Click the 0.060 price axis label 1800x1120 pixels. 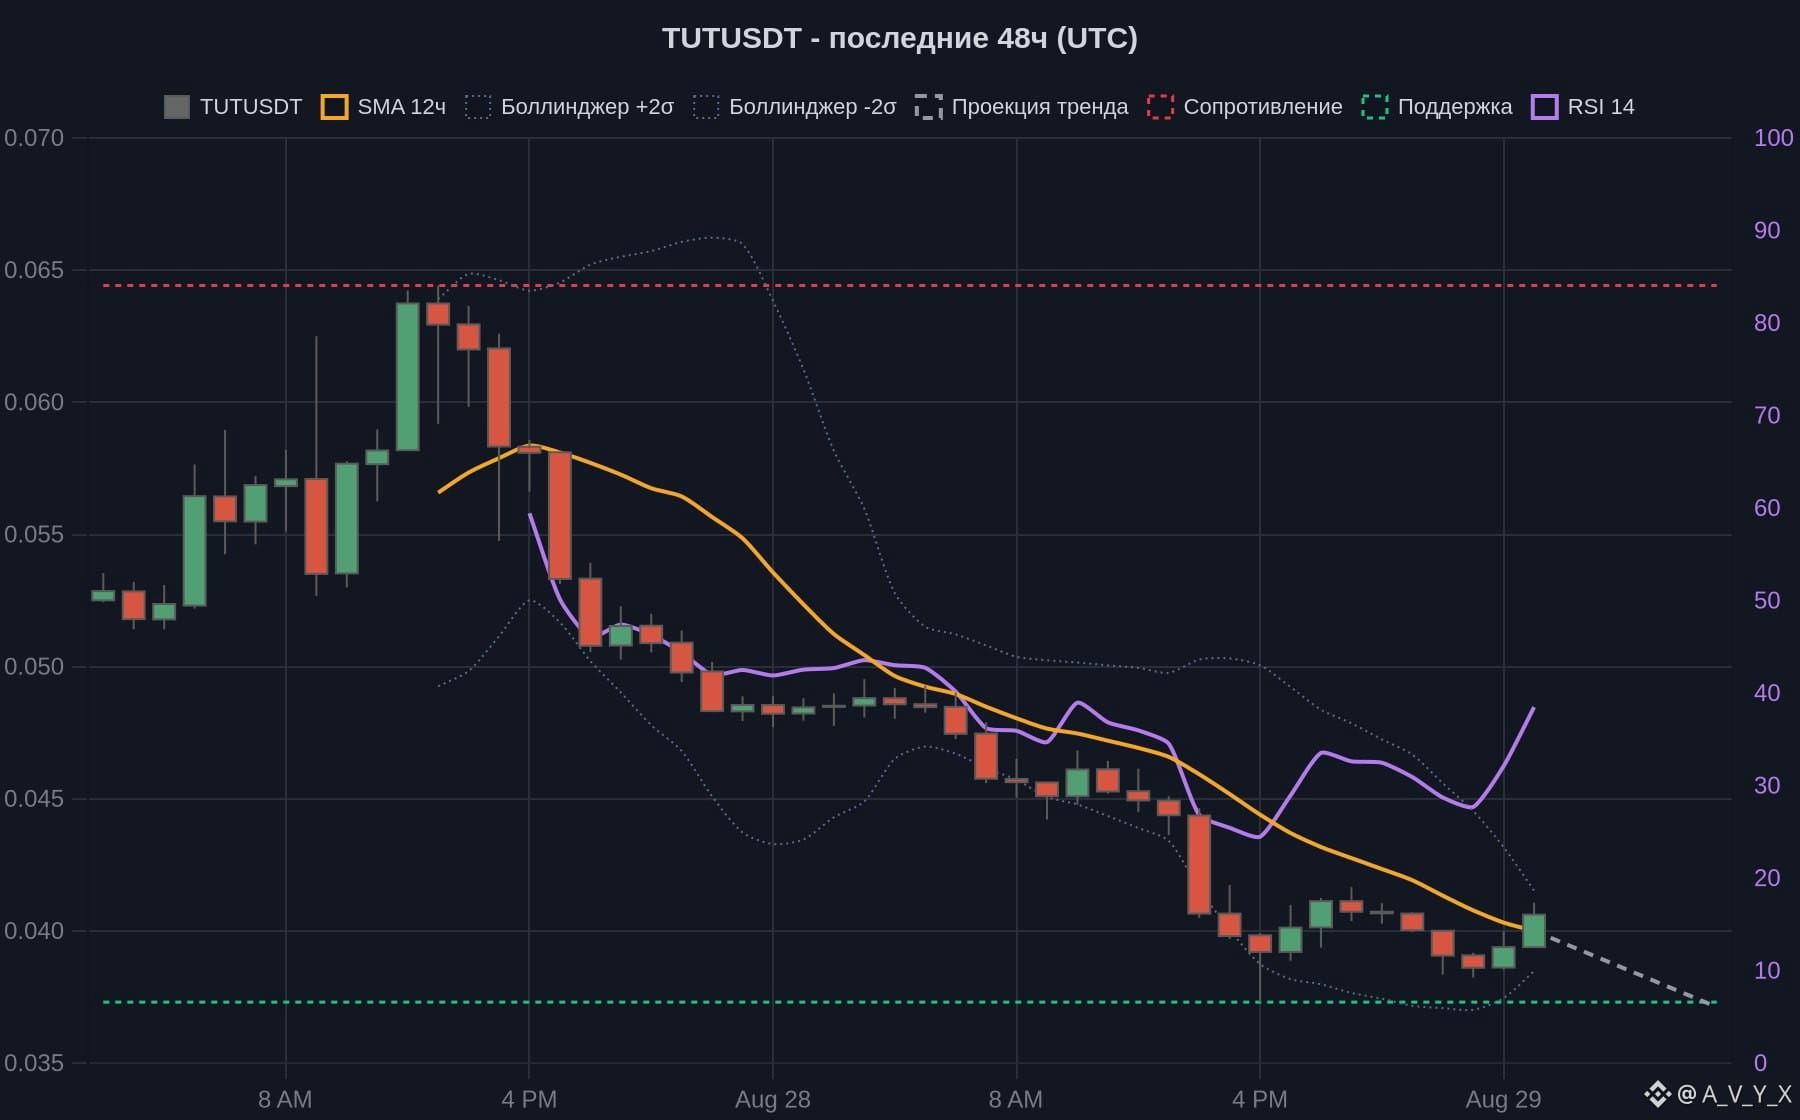[34, 402]
